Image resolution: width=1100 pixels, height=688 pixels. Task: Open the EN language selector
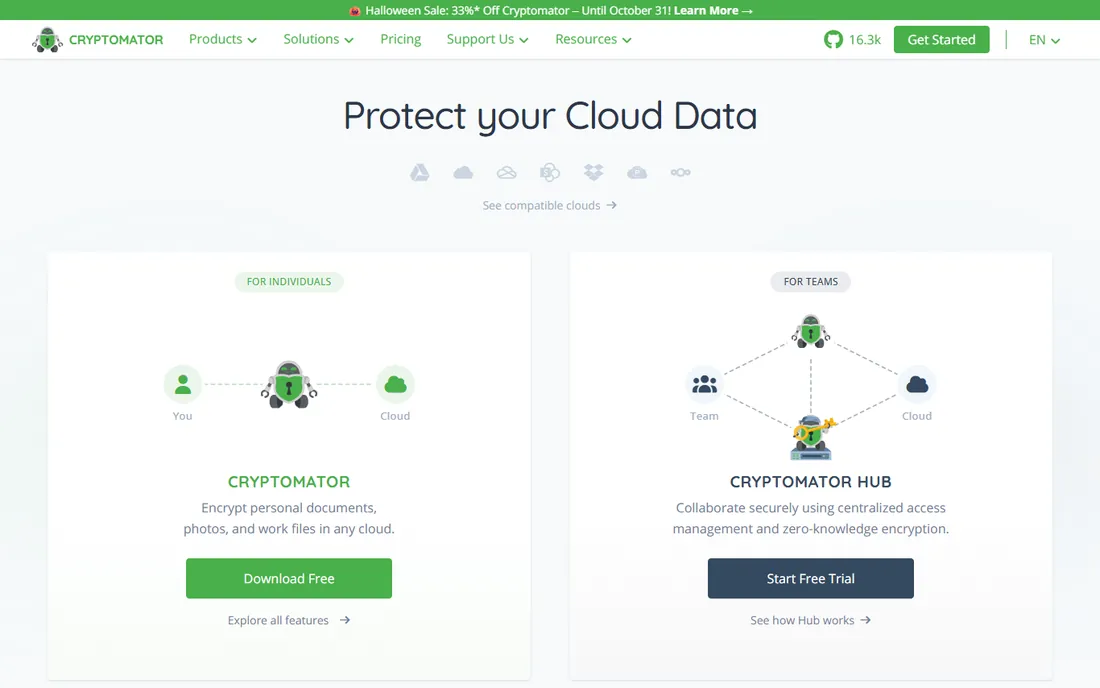click(x=1044, y=40)
